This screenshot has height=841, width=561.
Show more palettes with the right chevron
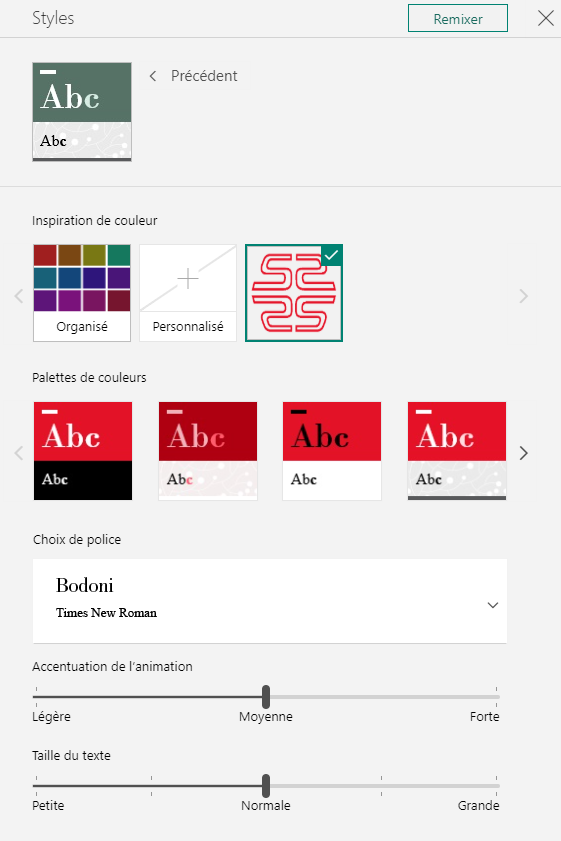pos(523,453)
